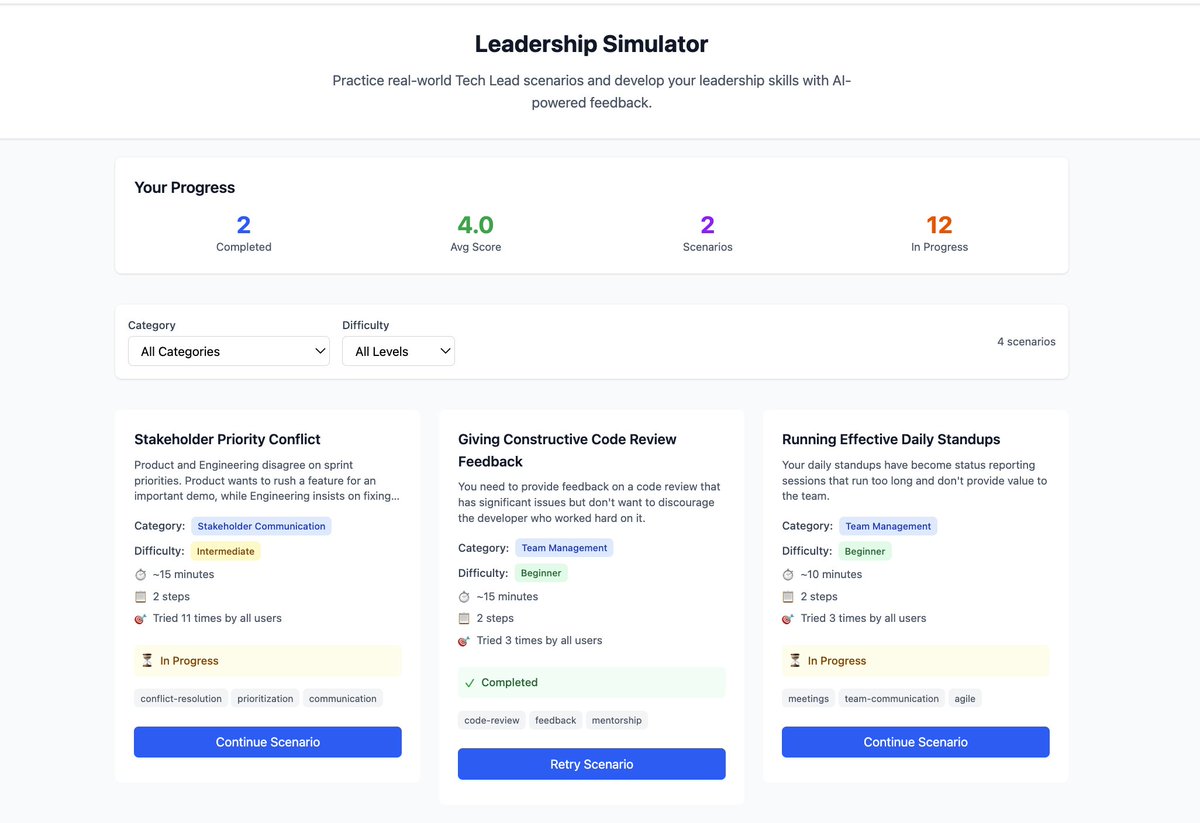Click the green checkmark icon beside Completed
This screenshot has height=823, width=1200.
click(x=470, y=683)
